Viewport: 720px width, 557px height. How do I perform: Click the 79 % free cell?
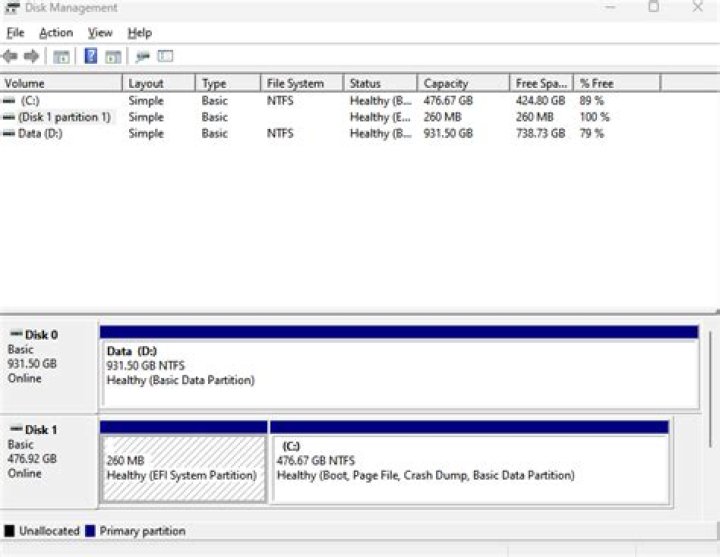pos(591,134)
